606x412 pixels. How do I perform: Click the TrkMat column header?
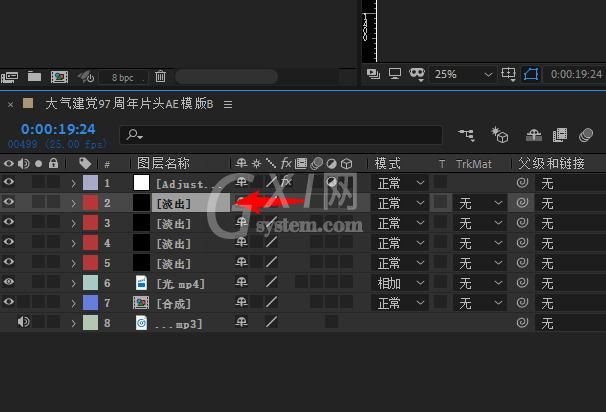[473, 164]
